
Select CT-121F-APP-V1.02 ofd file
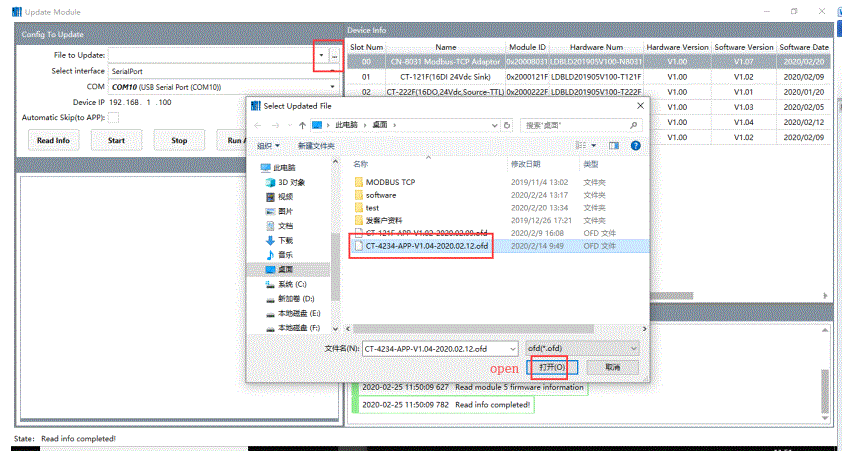pyautogui.click(x=421, y=233)
